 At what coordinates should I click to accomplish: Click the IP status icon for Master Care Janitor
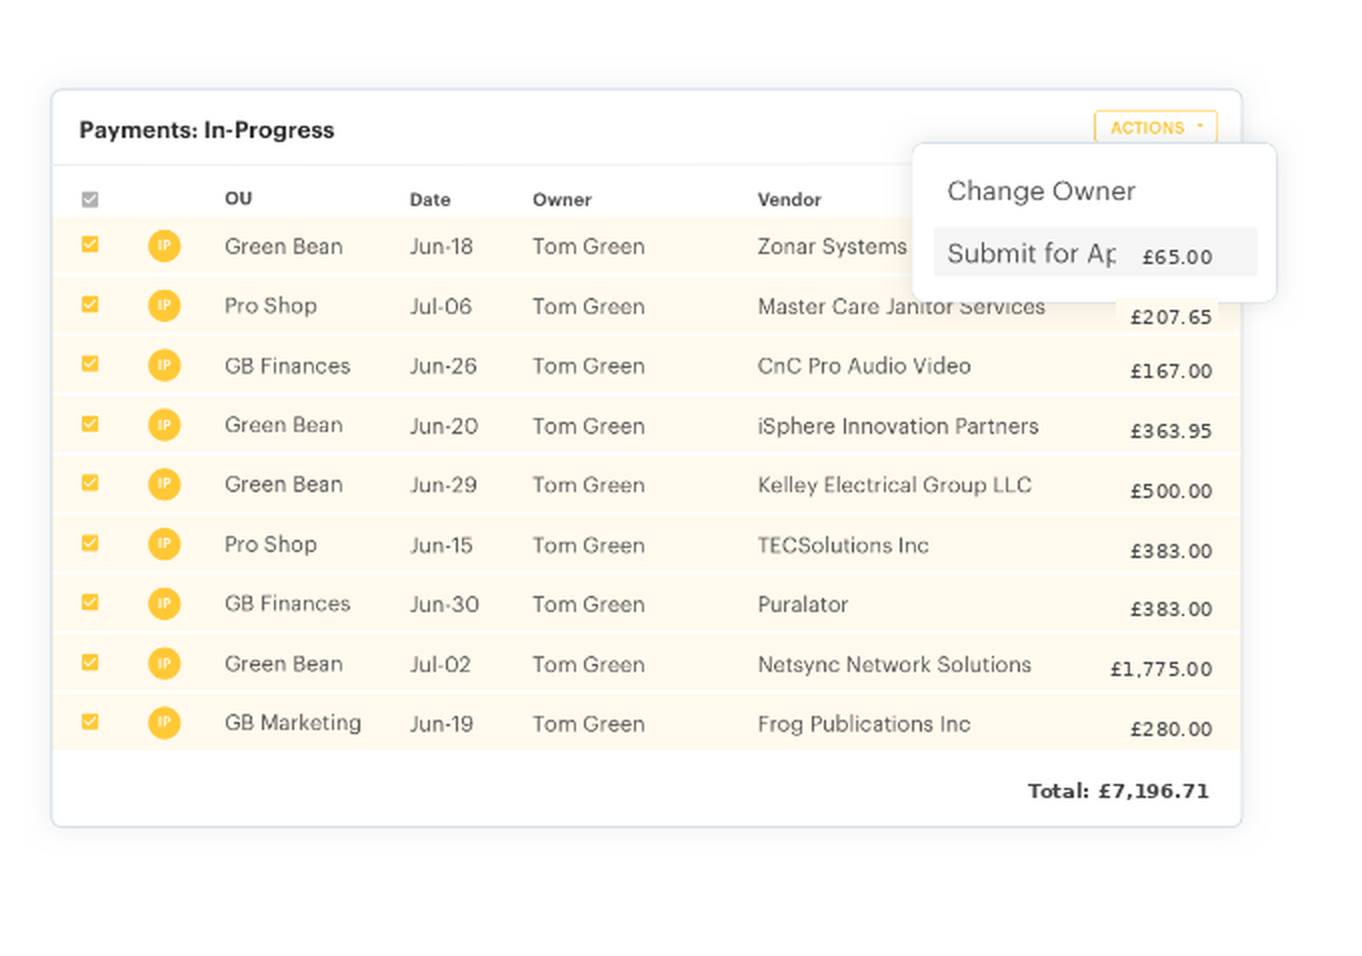click(164, 305)
